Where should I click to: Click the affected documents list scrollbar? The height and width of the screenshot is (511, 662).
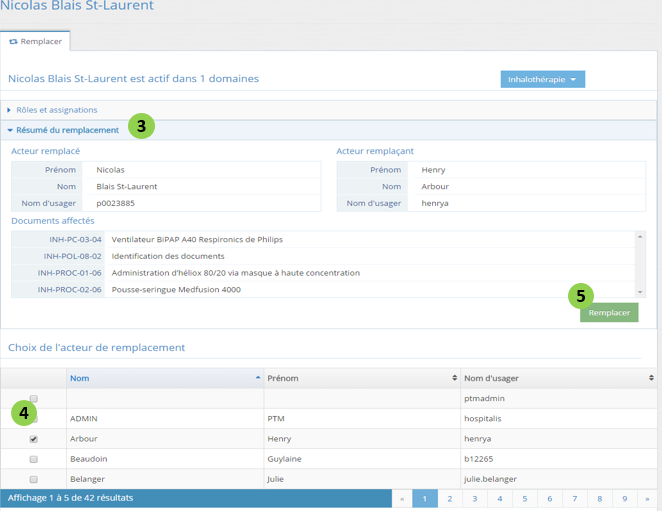click(641, 264)
